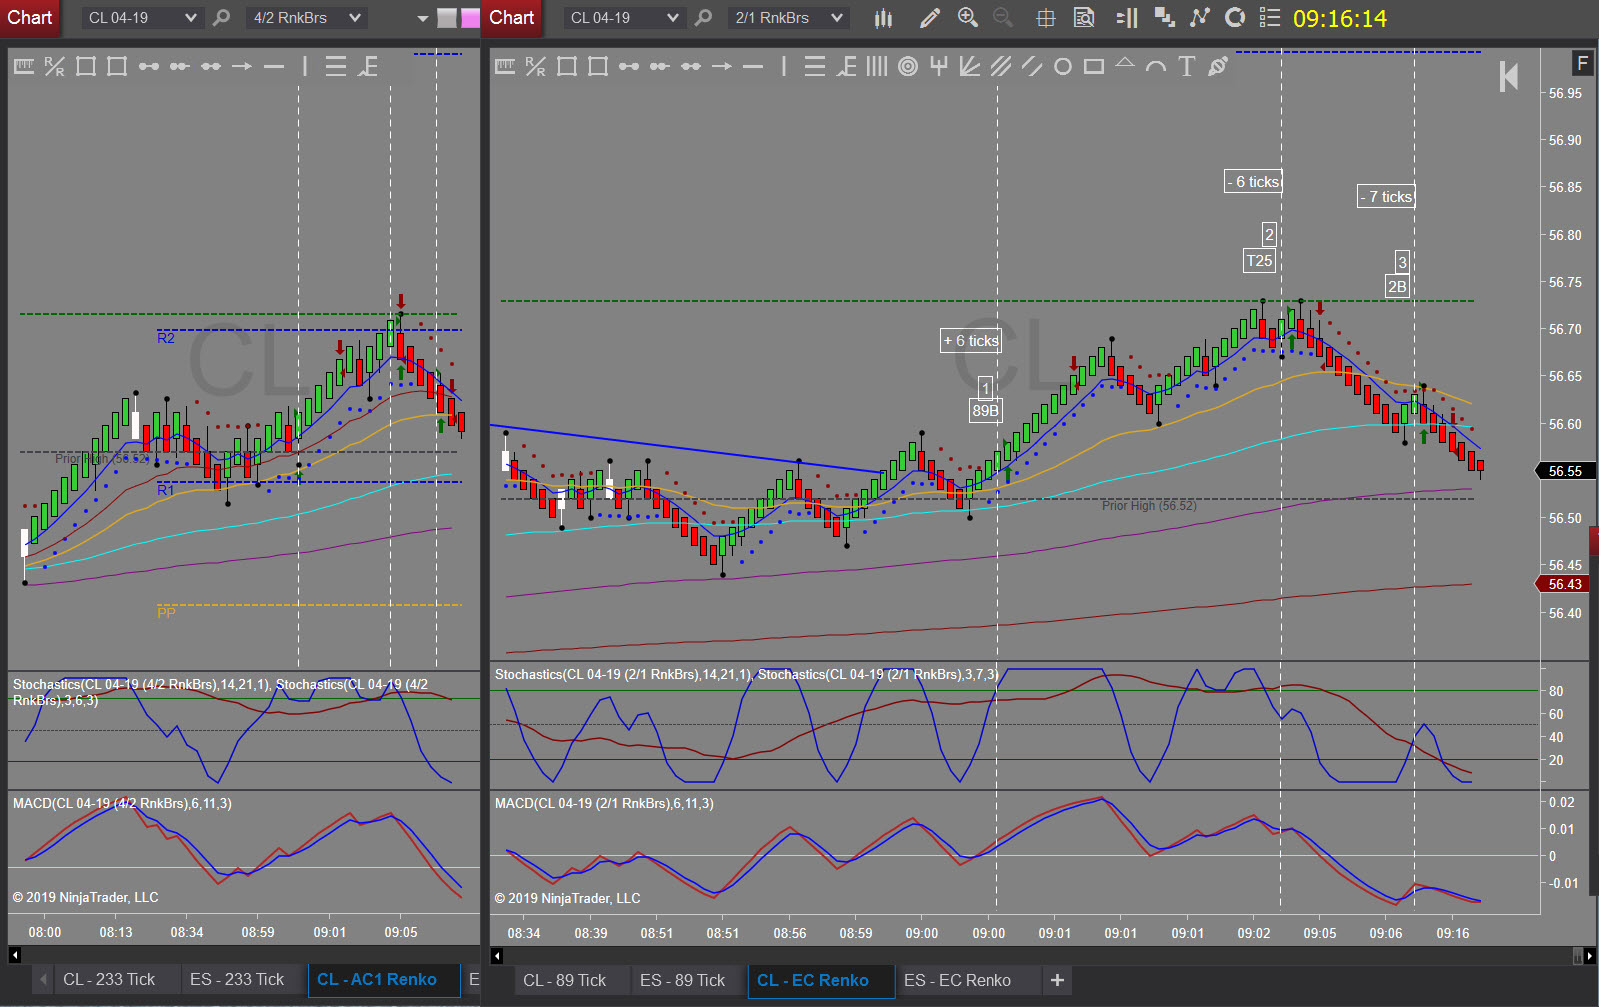Select the Path pen drawing tool
The width and height of the screenshot is (1599, 1007).
(x=1218, y=67)
